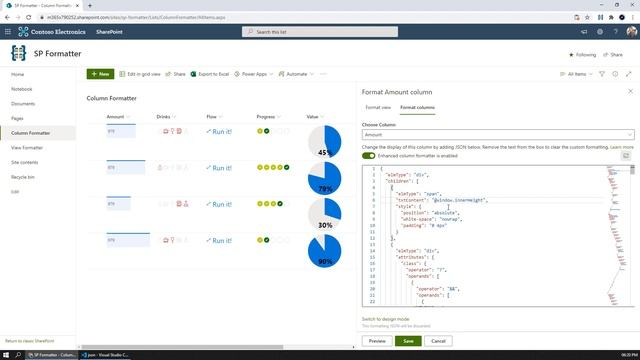Open the Value column header menu
Screen dimensions: 640x360
(x=315, y=117)
